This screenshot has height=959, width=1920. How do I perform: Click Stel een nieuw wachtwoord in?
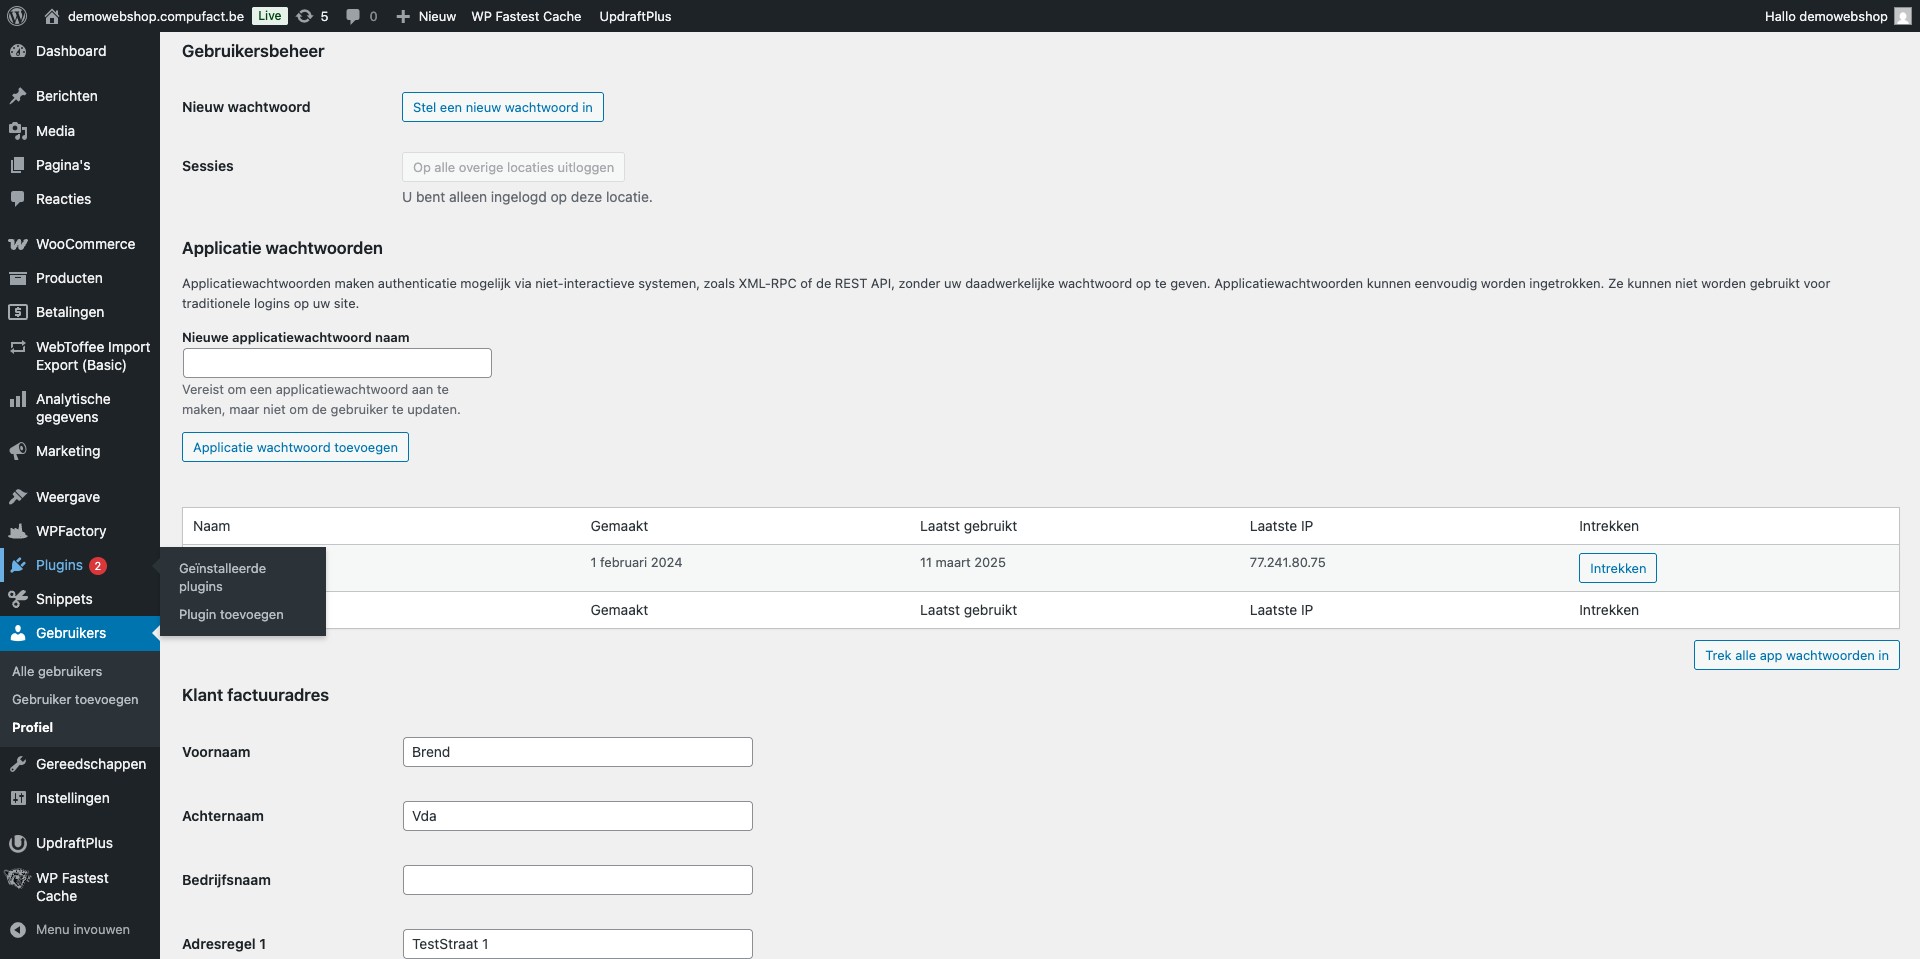tap(502, 107)
